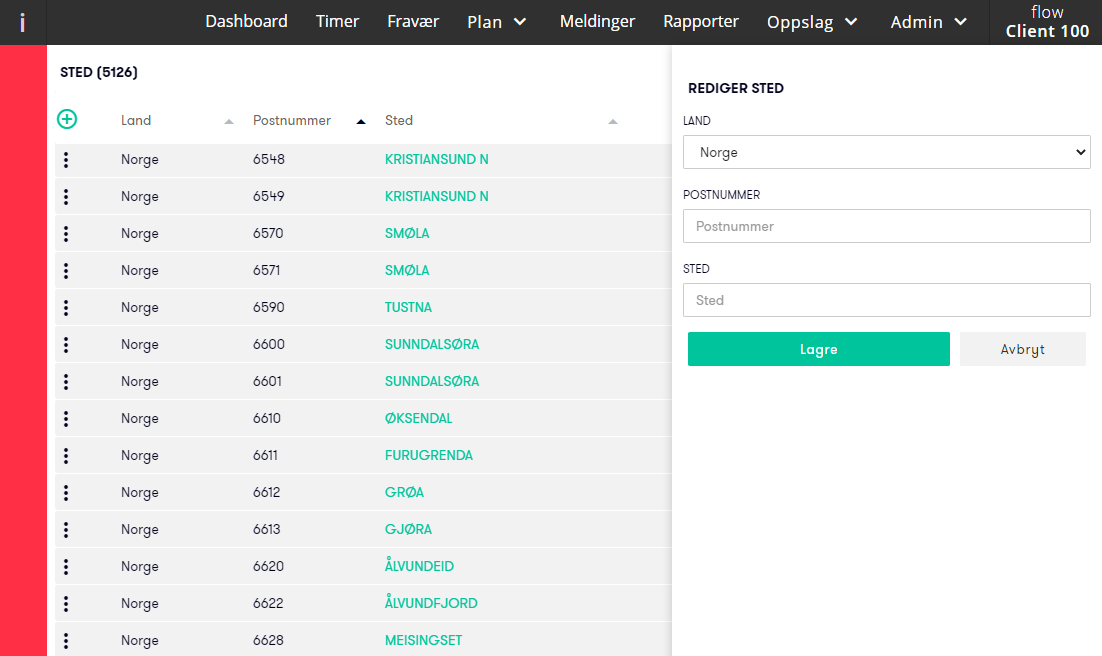Open the Fravær page

pyautogui.click(x=413, y=22)
